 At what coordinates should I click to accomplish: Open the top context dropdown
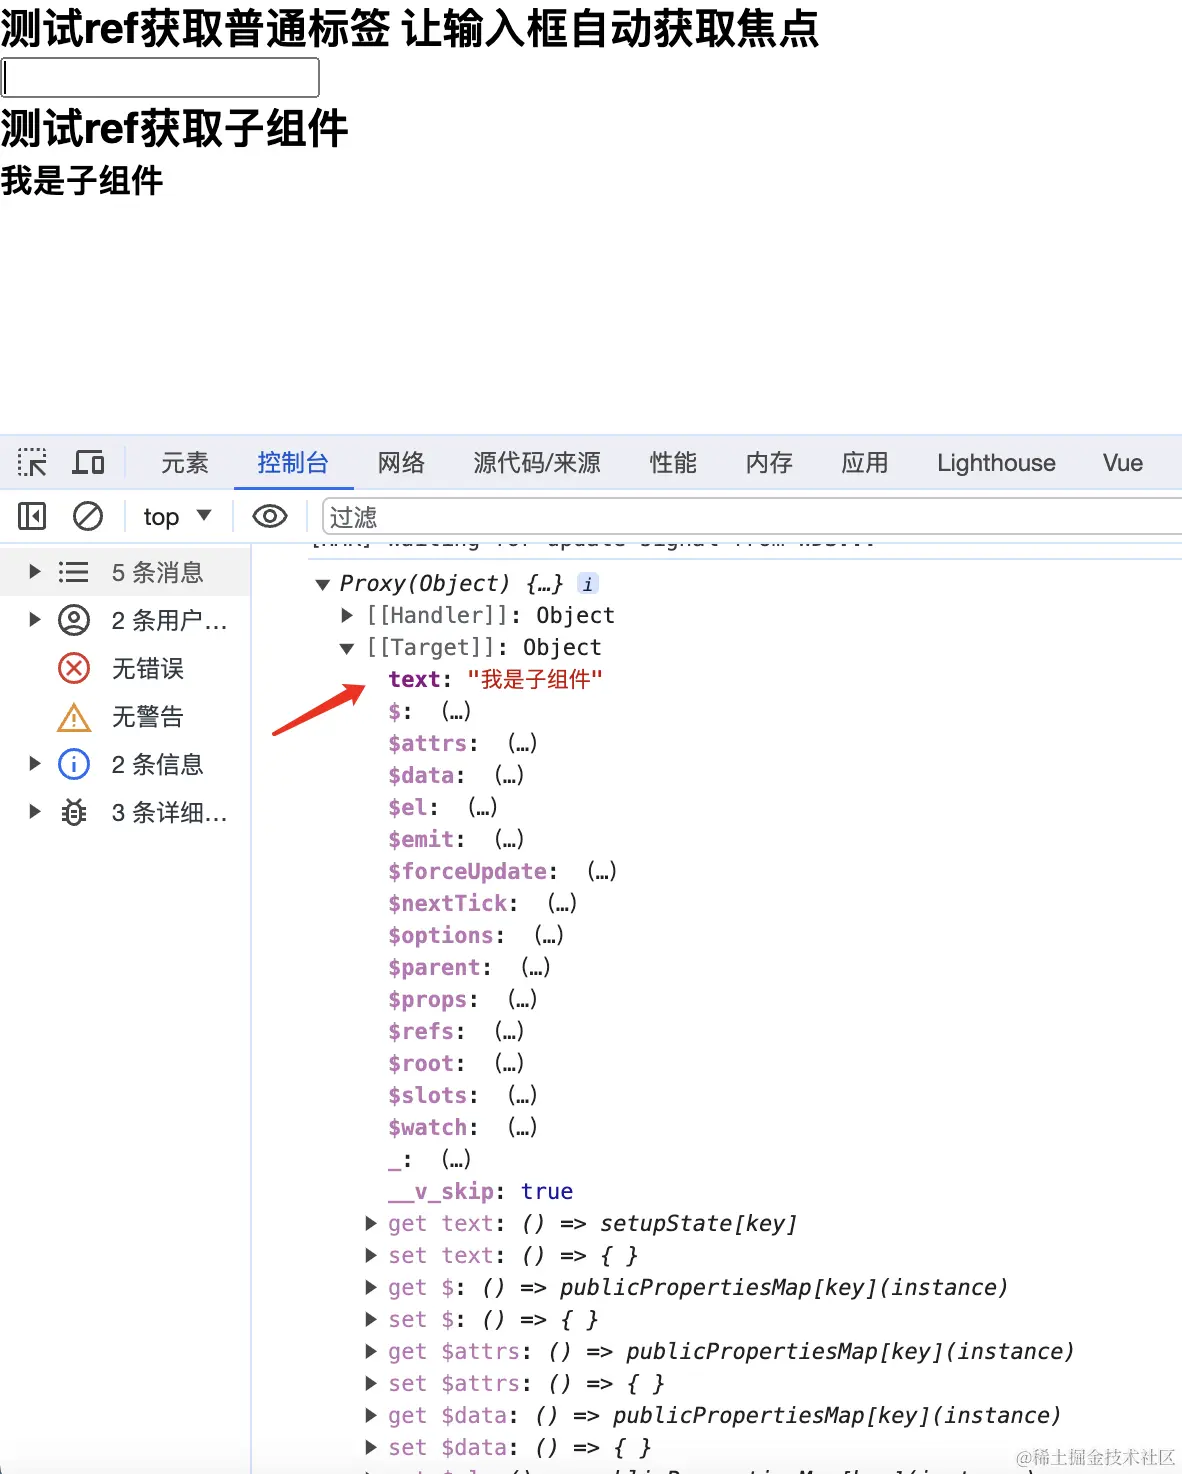pyautogui.click(x=177, y=516)
